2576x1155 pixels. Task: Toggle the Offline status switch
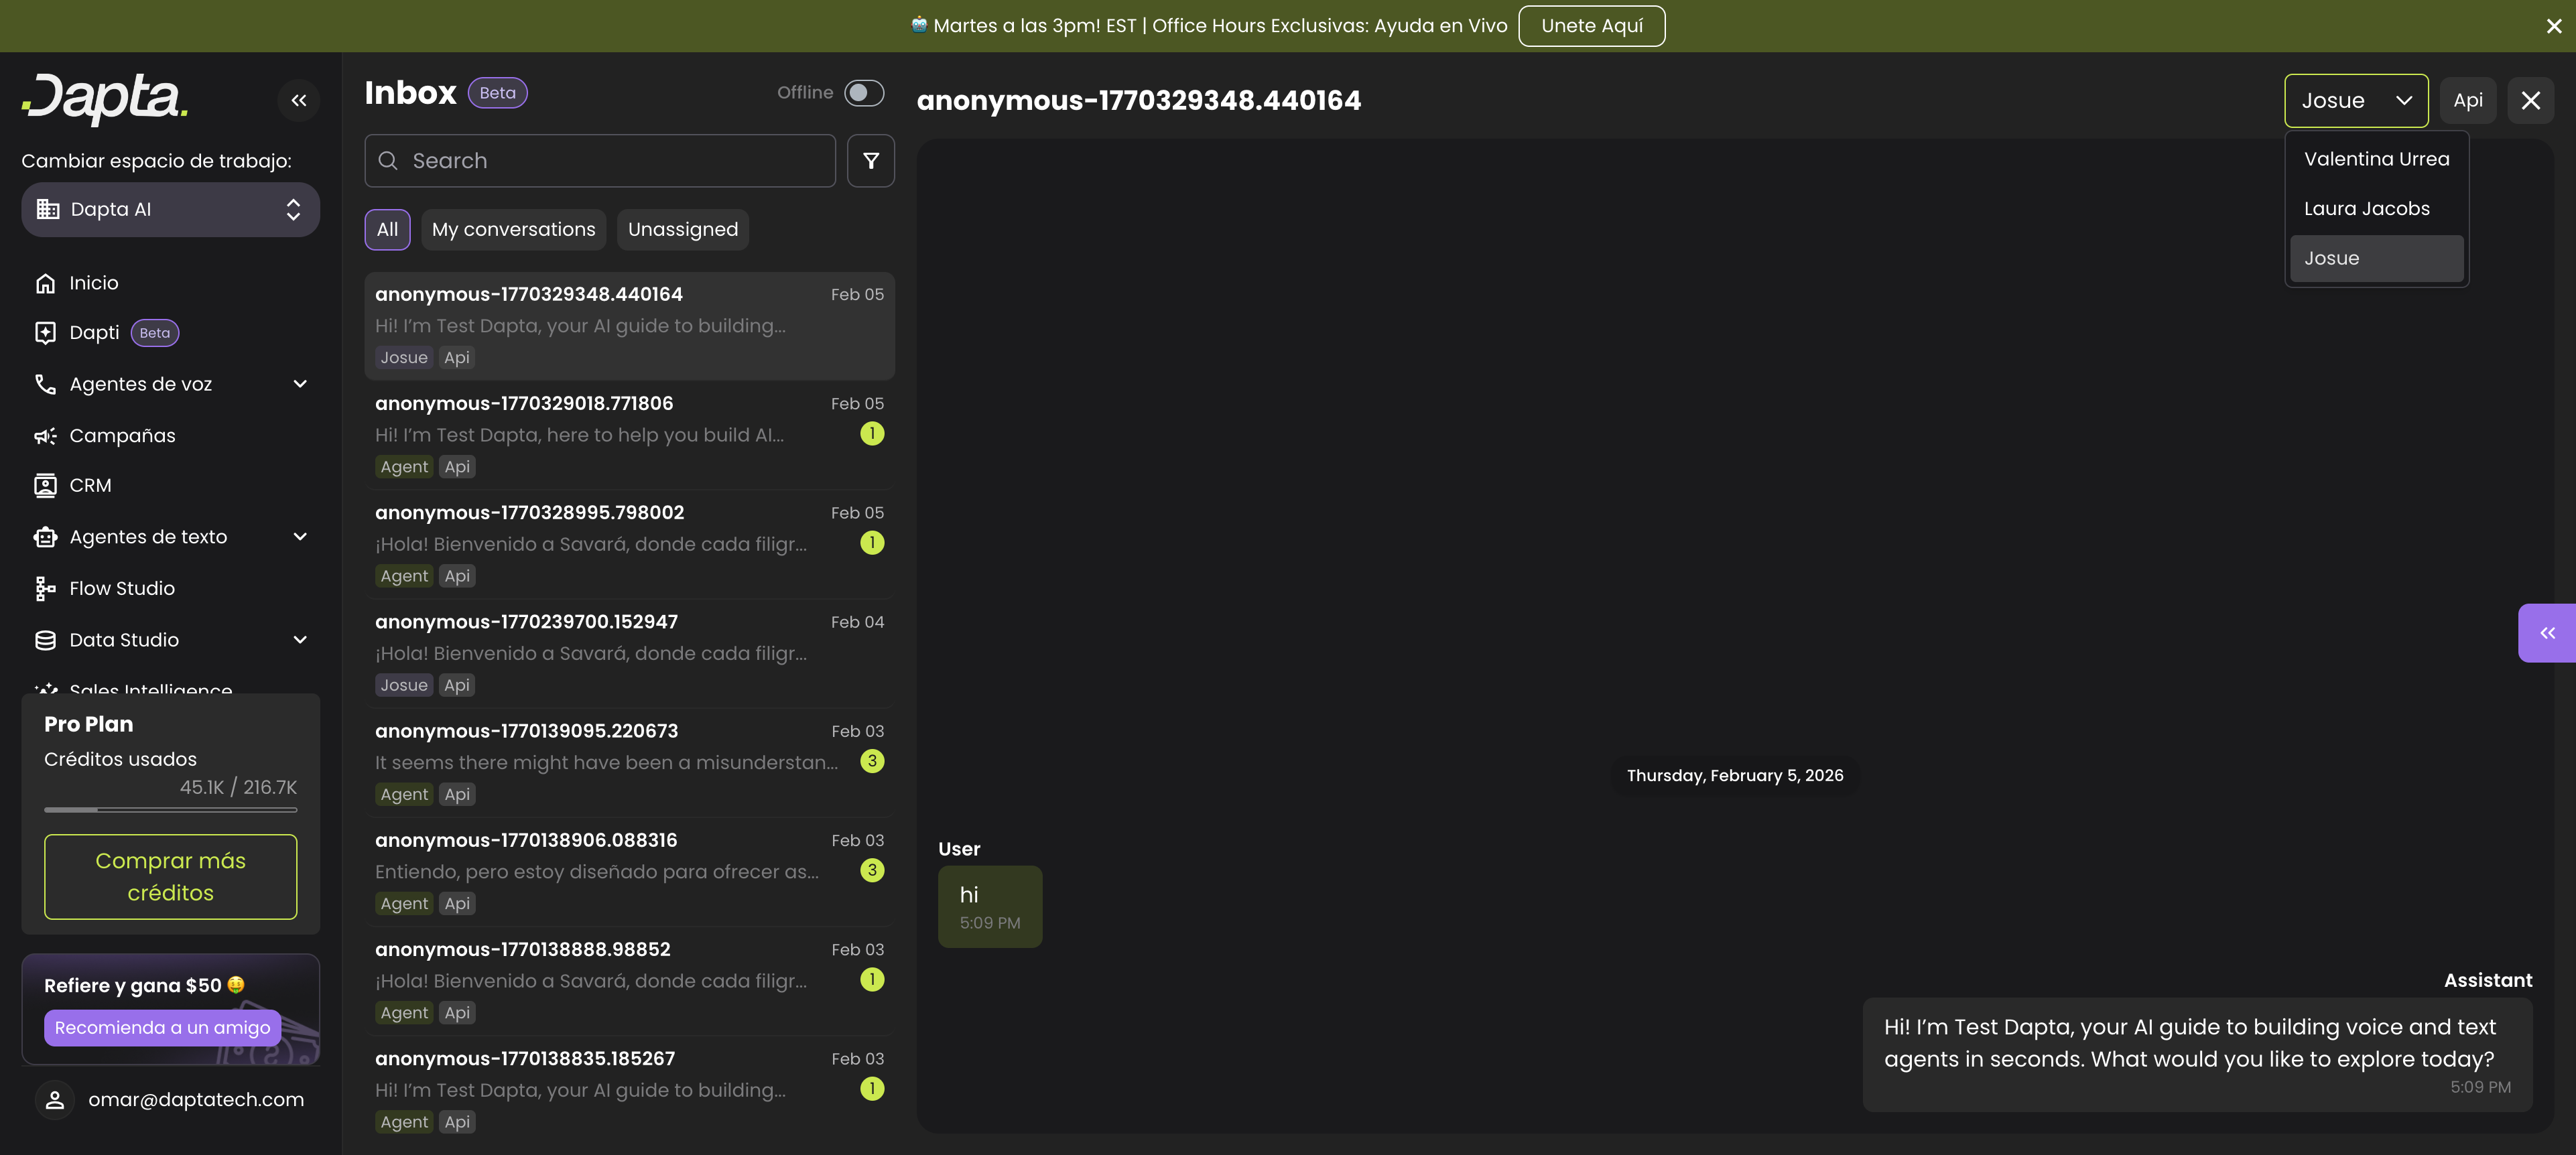[x=863, y=92]
